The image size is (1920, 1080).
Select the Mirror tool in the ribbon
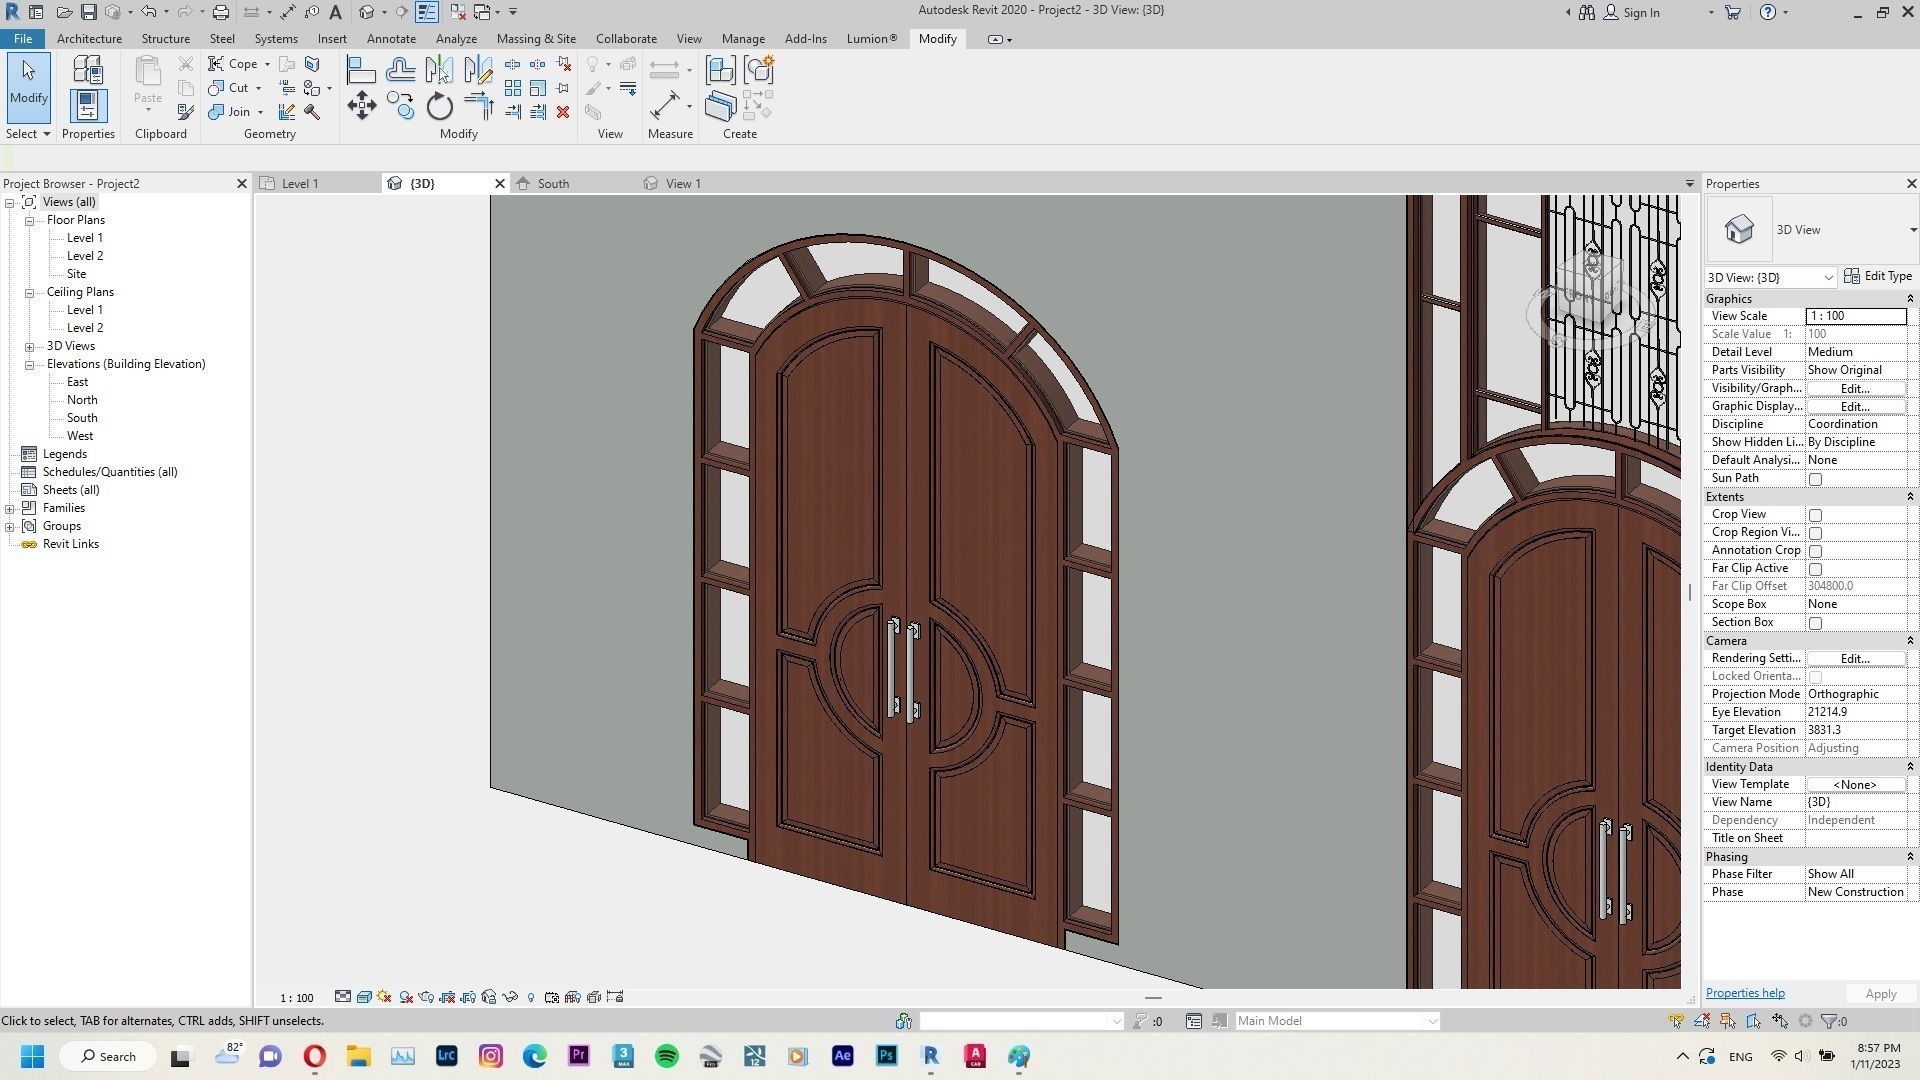click(438, 70)
